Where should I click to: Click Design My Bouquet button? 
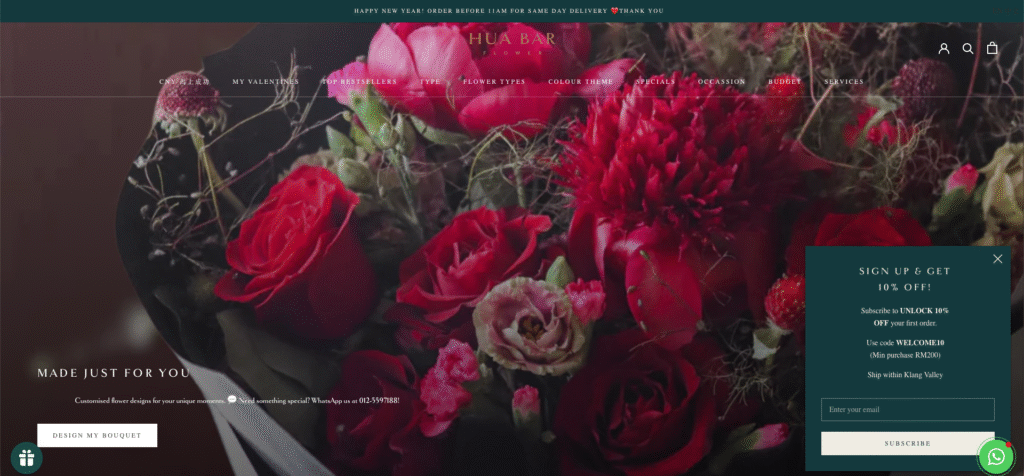(x=97, y=435)
